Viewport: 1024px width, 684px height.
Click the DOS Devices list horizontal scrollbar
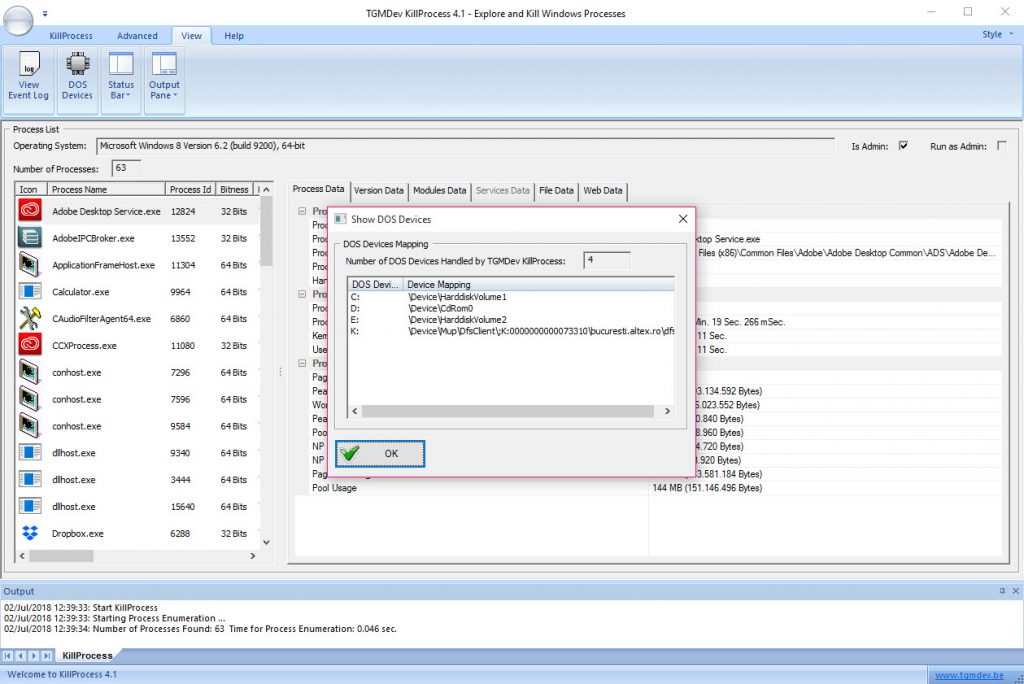point(507,411)
